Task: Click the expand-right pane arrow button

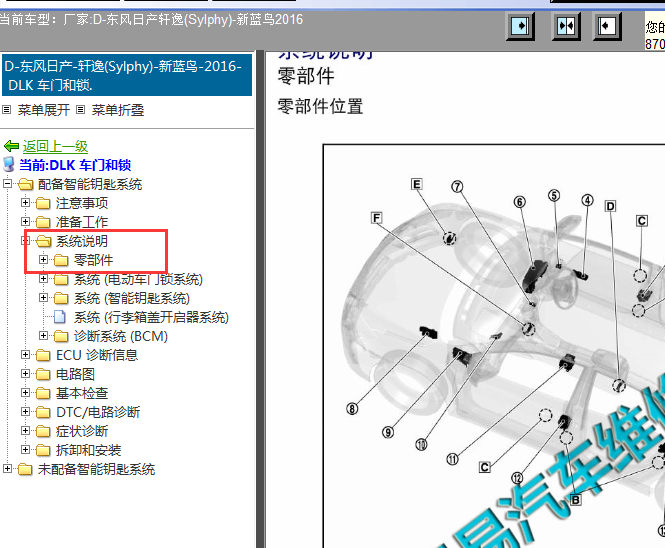Action: point(520,26)
